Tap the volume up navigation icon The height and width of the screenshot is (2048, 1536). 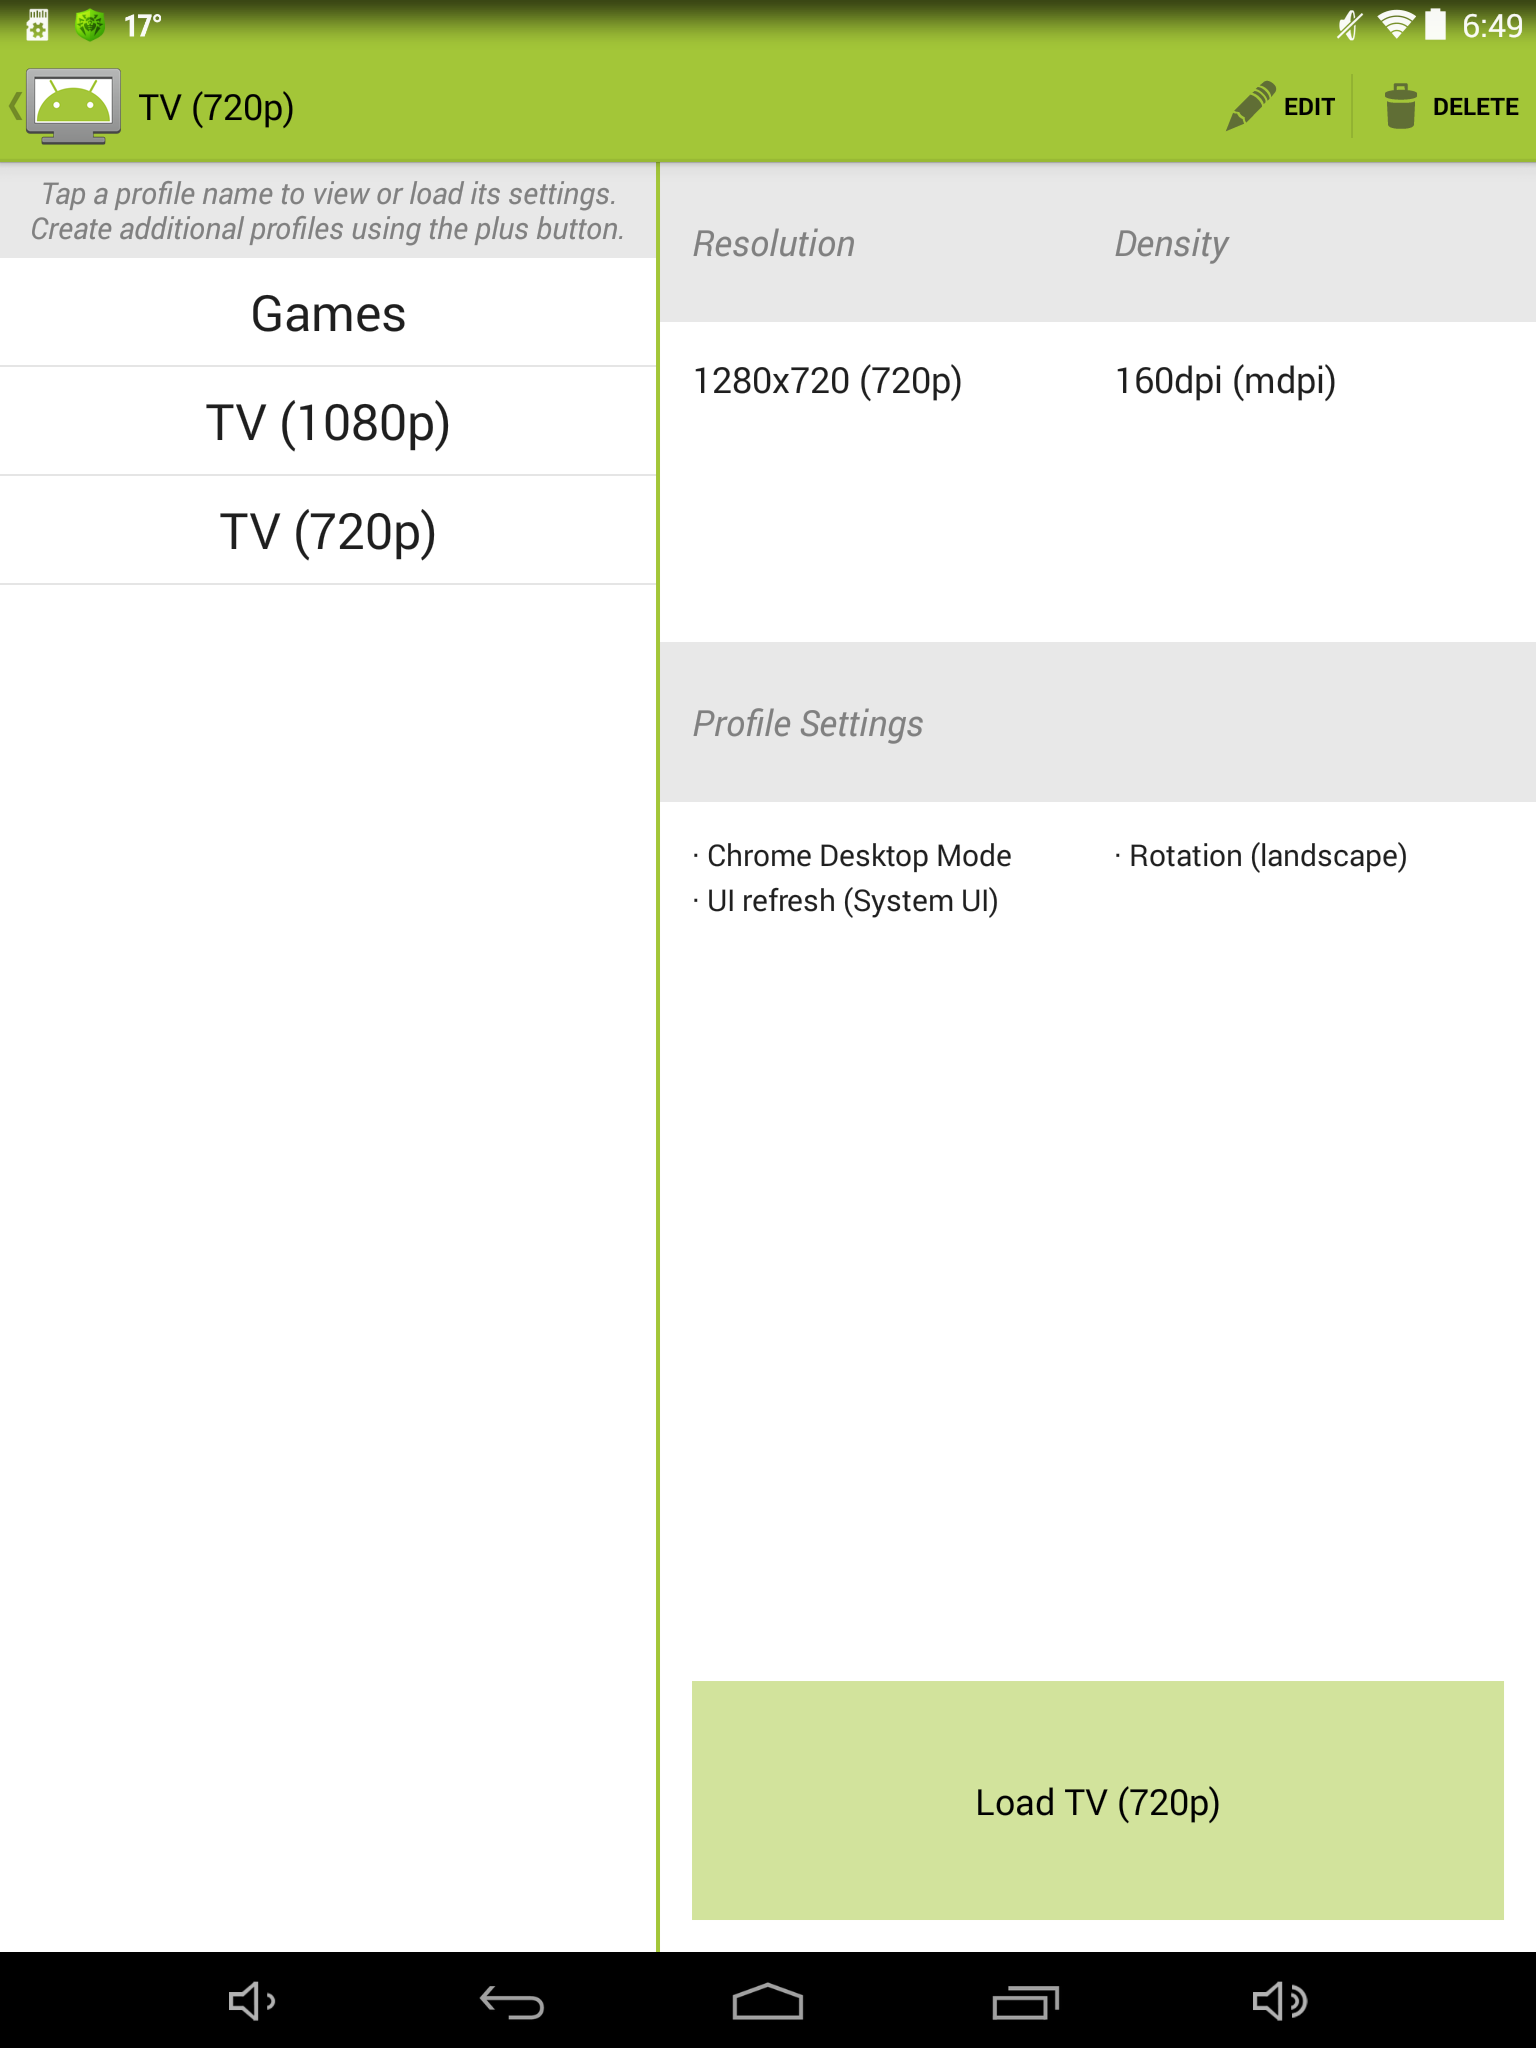tap(1280, 2001)
